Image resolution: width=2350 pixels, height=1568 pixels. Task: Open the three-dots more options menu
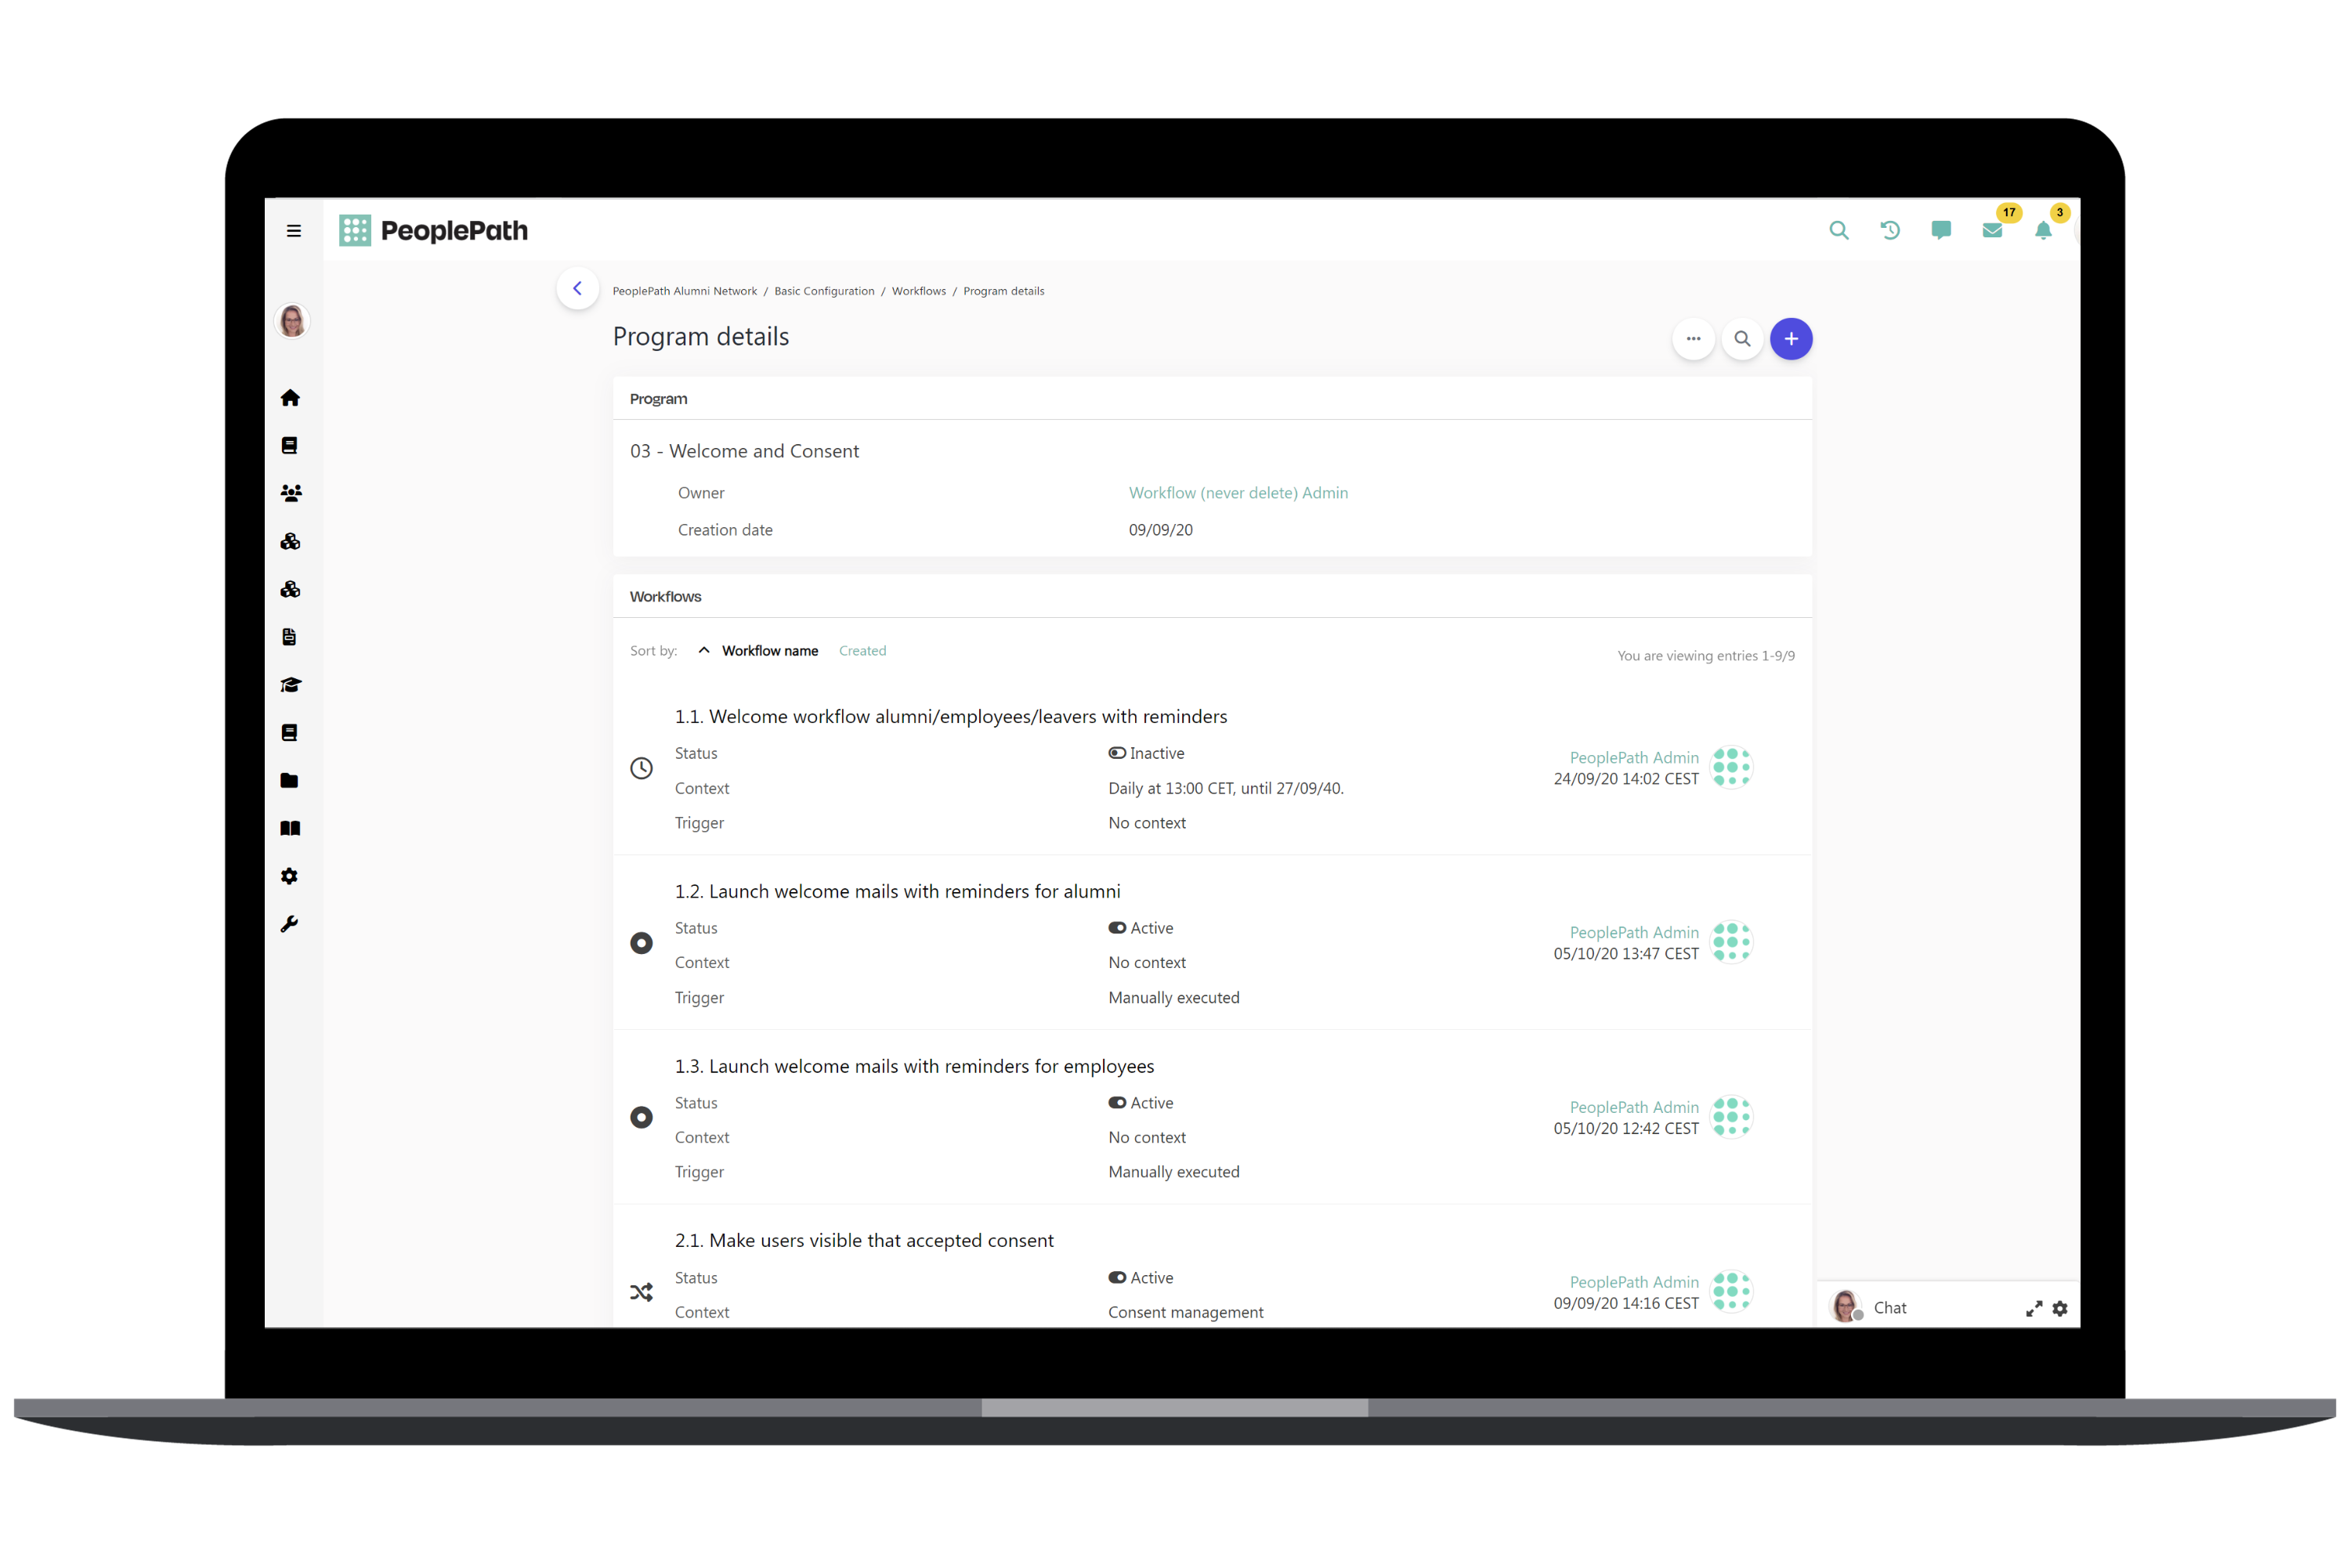[x=1693, y=339]
